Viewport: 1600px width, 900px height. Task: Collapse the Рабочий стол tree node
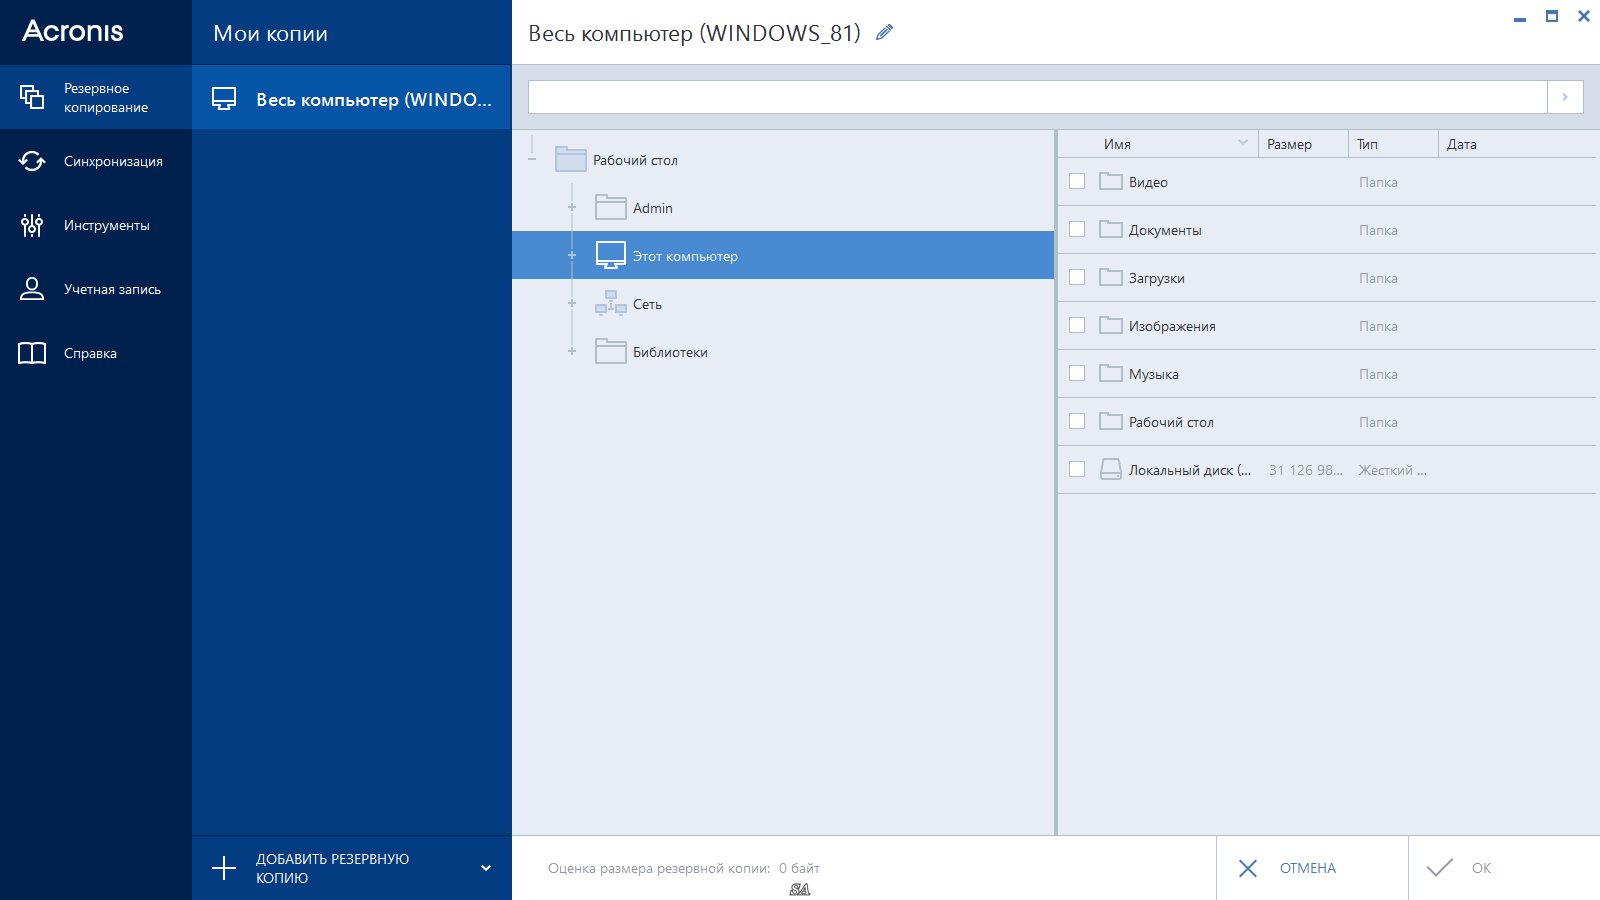click(532, 159)
